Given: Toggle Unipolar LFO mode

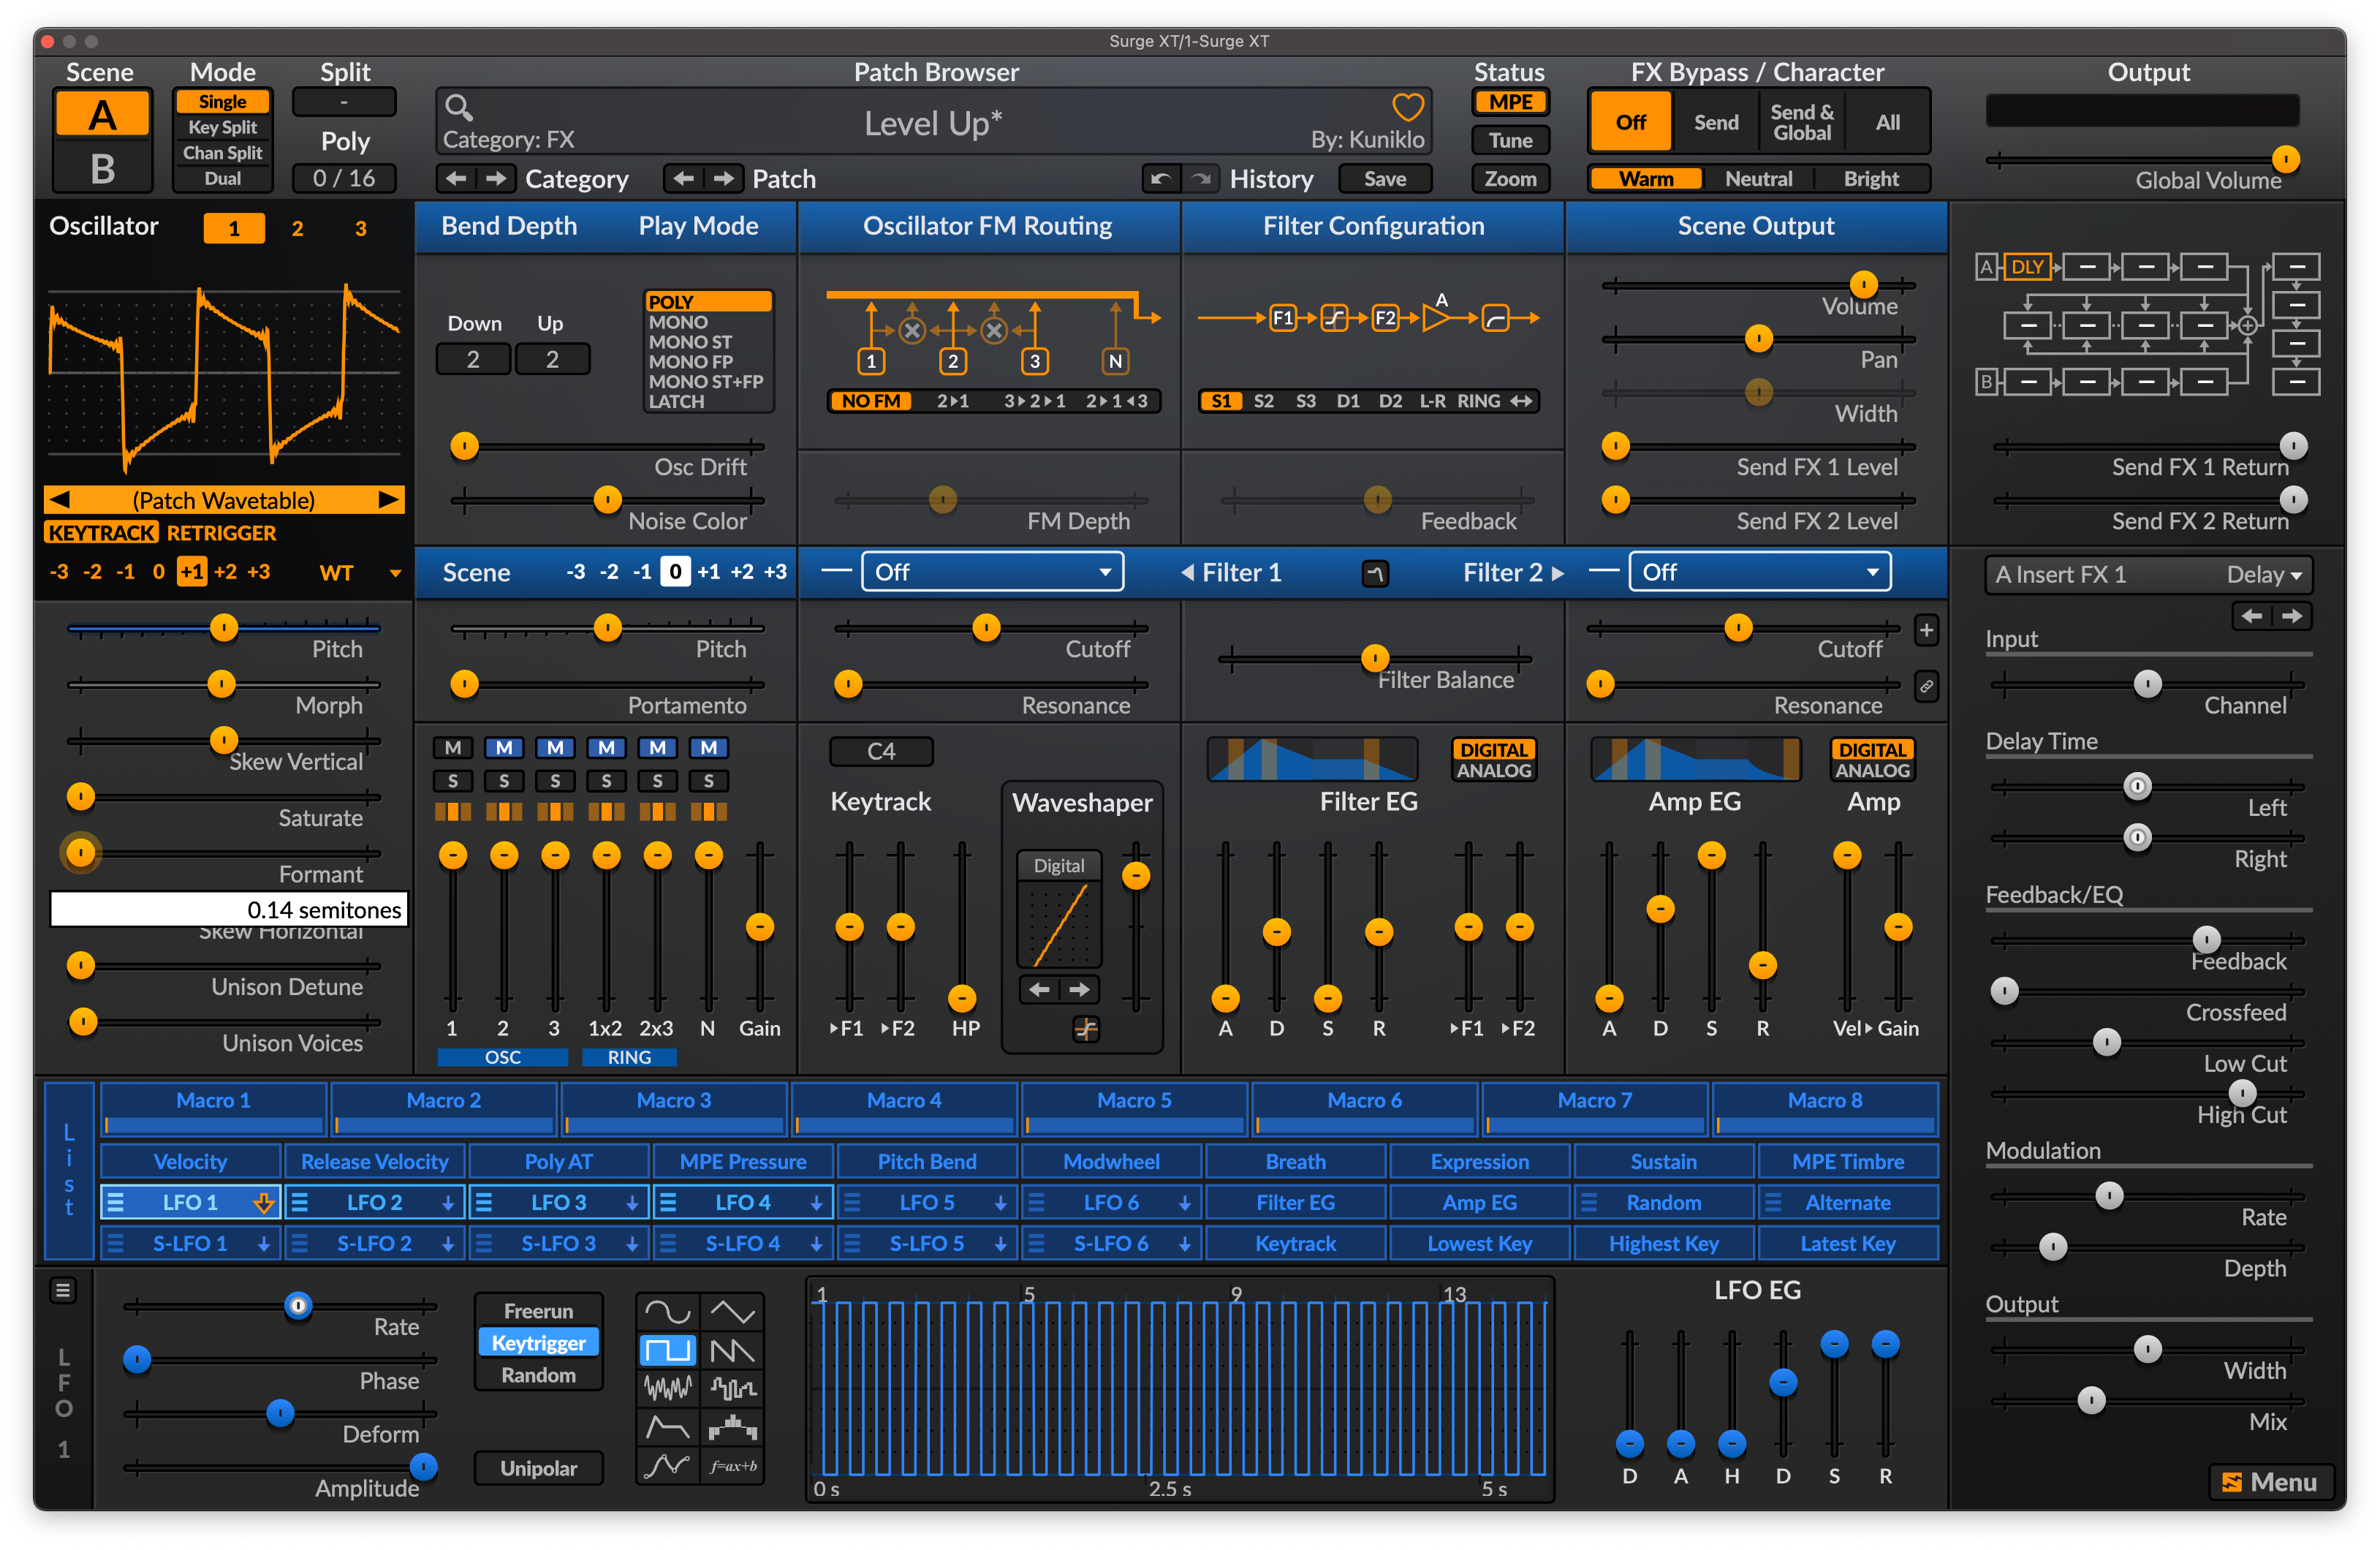Looking at the screenshot, I should point(538,1468).
